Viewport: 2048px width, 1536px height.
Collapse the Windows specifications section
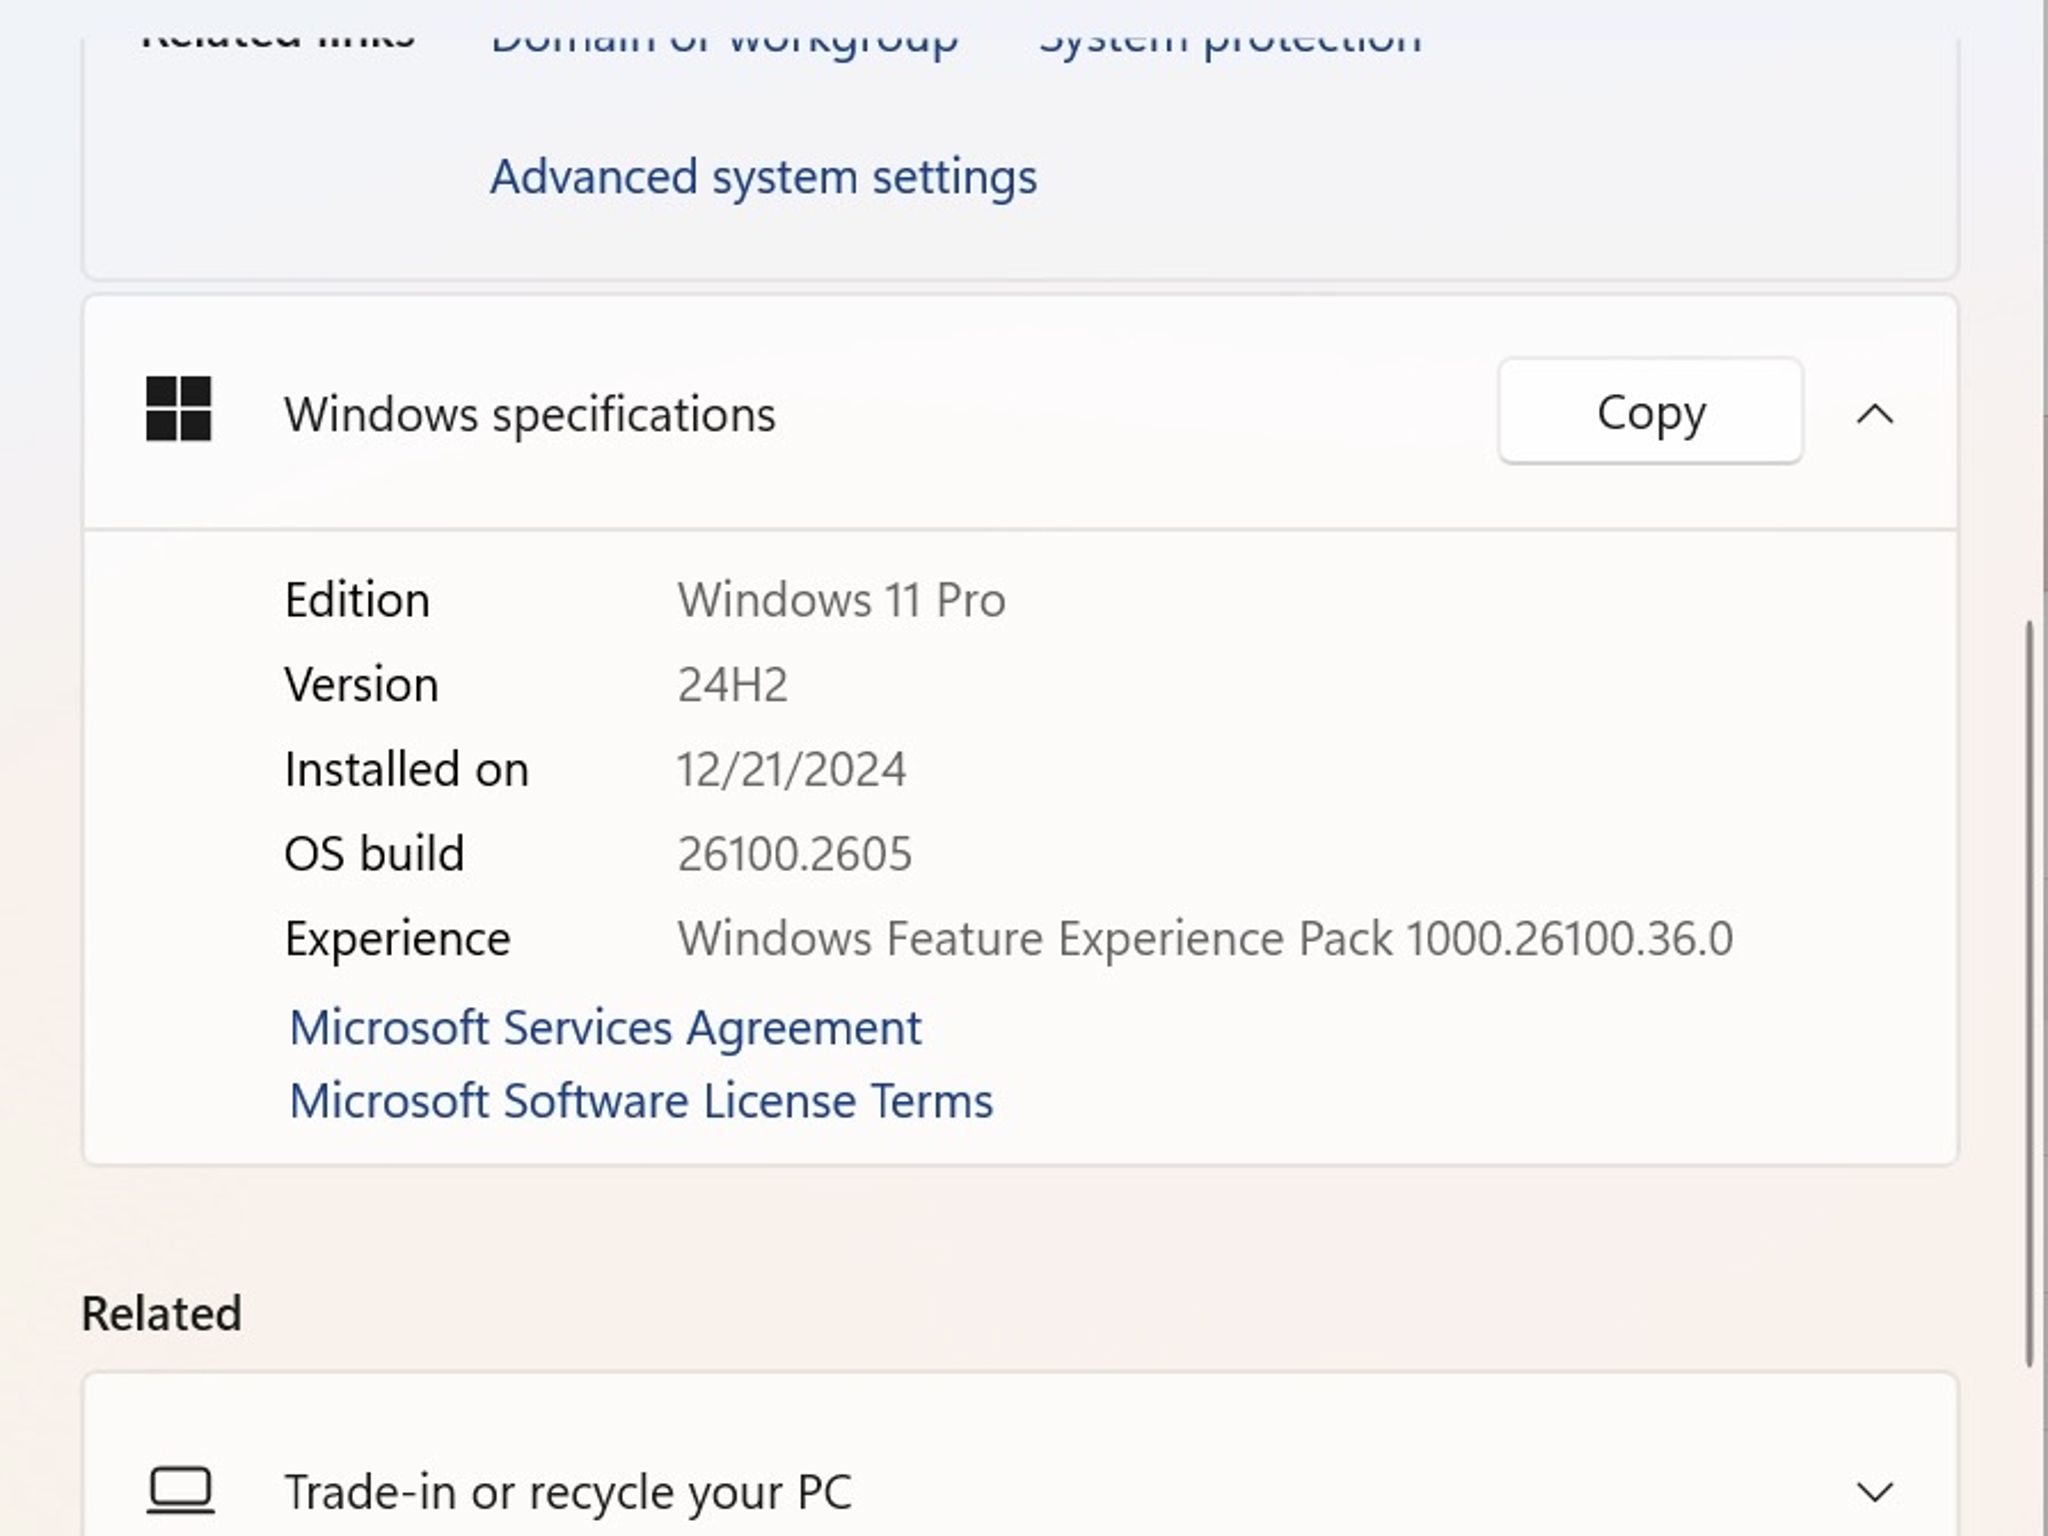(x=1875, y=413)
